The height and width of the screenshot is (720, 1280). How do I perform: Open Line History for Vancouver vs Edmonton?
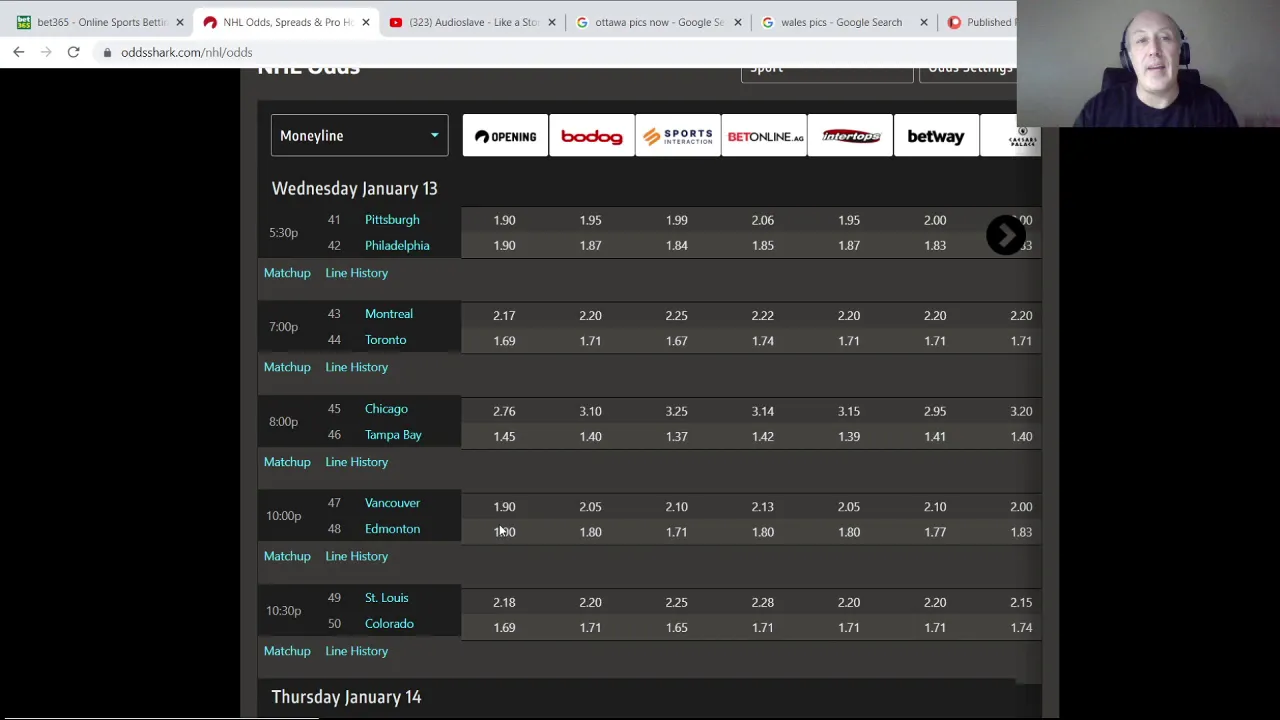click(x=356, y=556)
